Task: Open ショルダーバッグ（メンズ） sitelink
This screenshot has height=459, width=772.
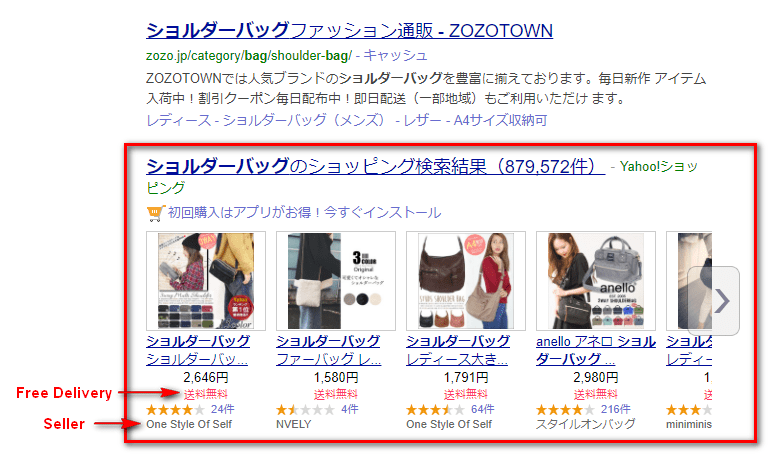Action: (304, 120)
